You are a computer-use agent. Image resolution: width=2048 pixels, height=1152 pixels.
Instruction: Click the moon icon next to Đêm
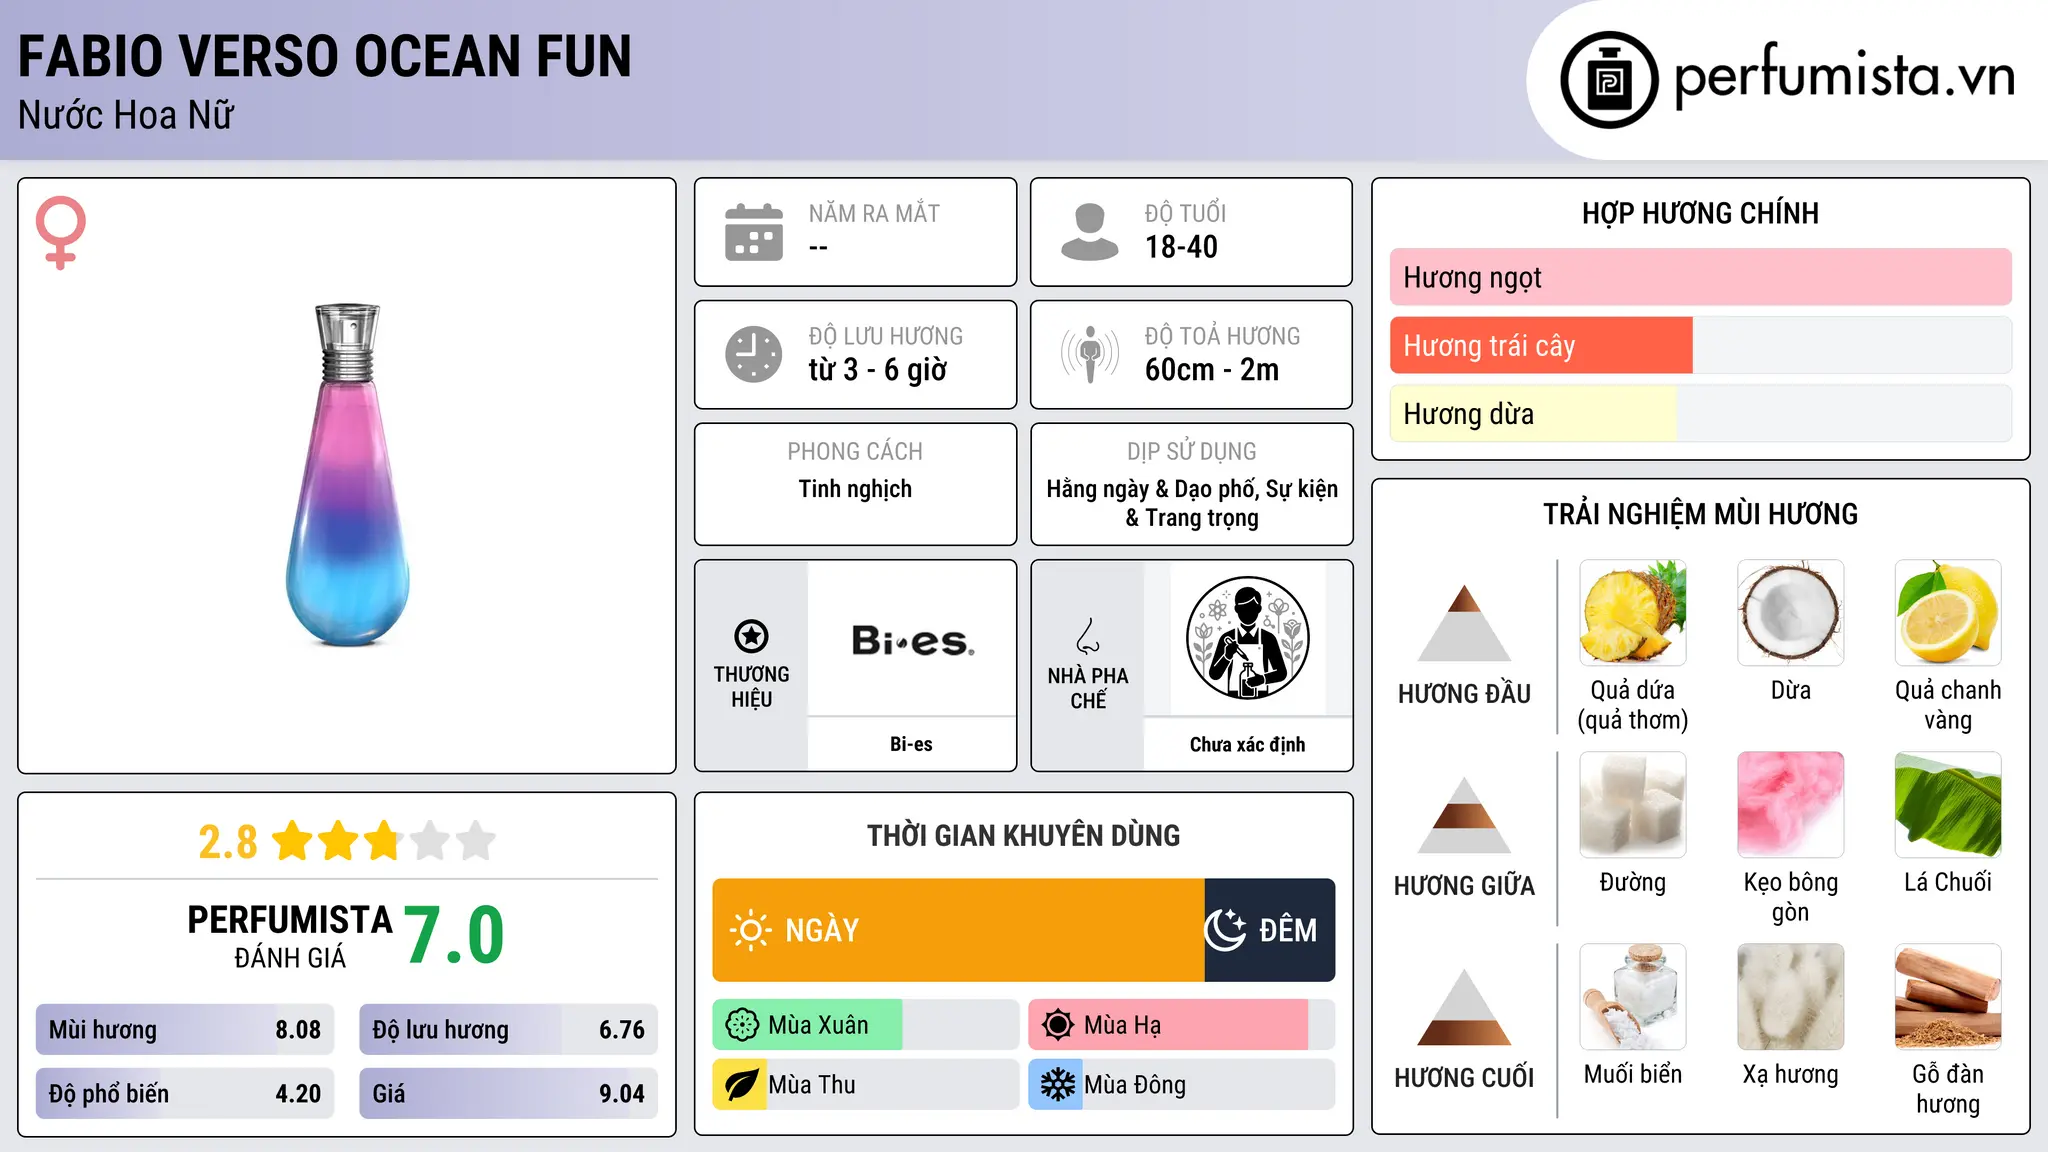tap(1225, 930)
